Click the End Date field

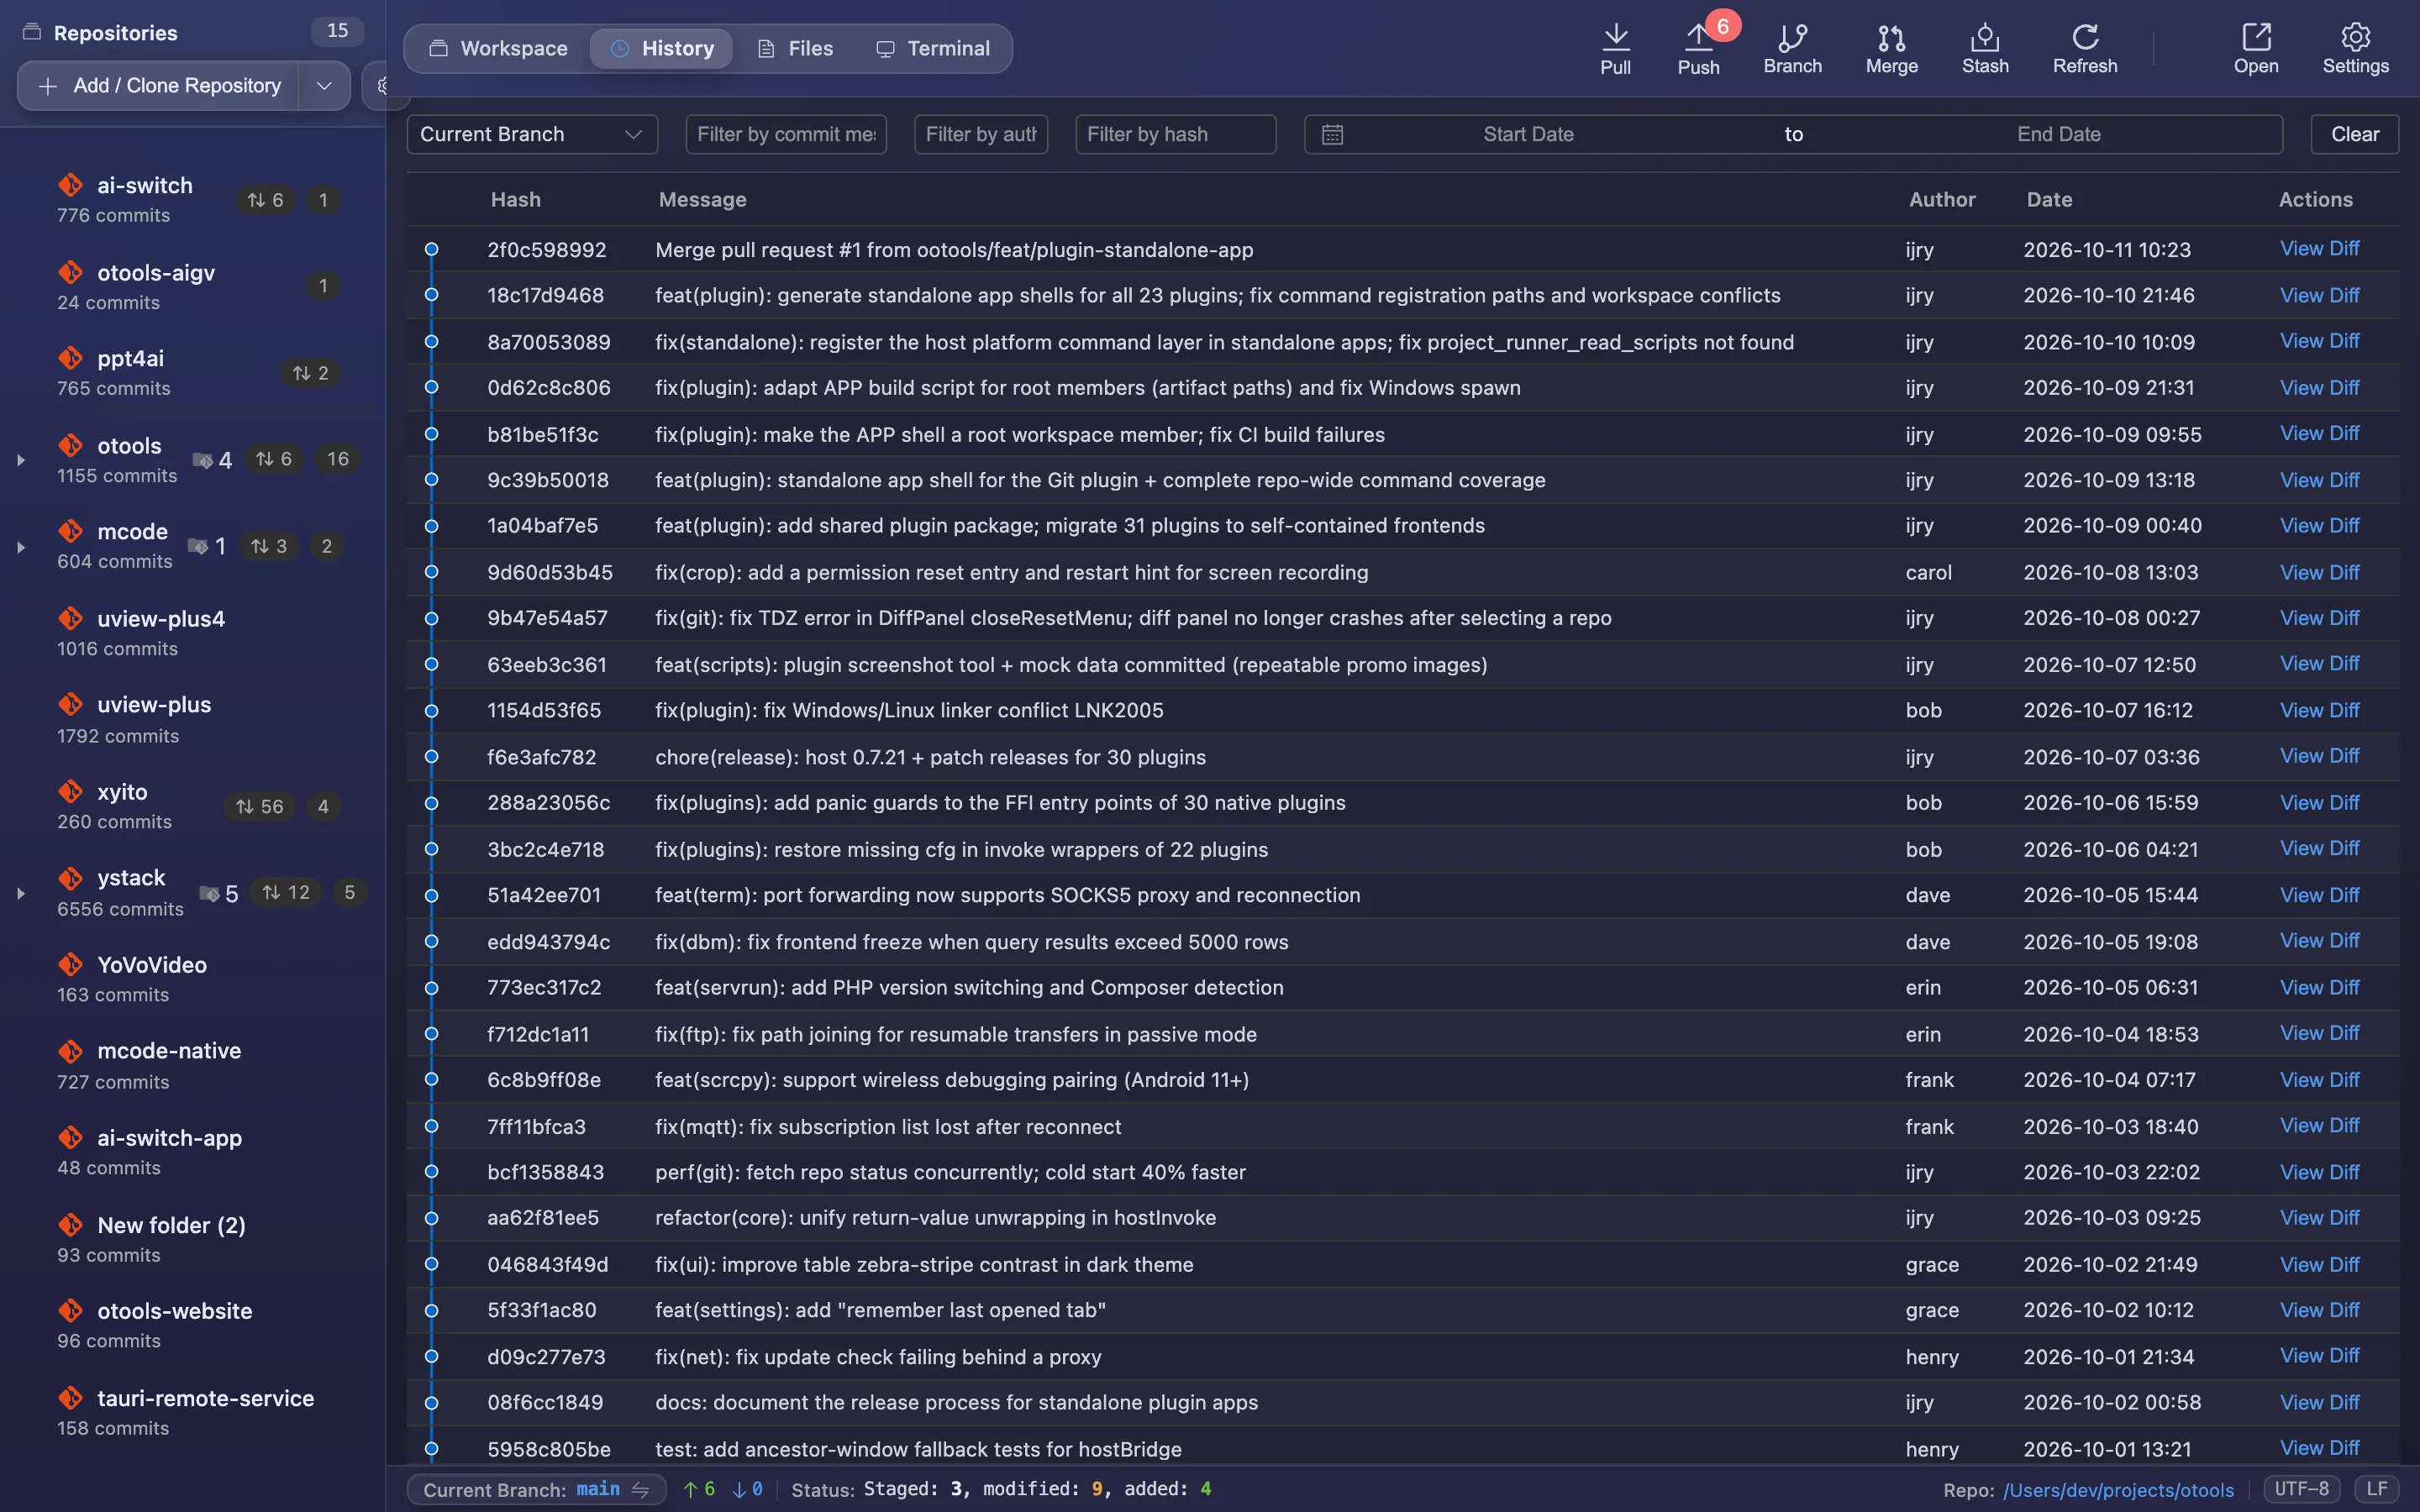[2059, 134]
